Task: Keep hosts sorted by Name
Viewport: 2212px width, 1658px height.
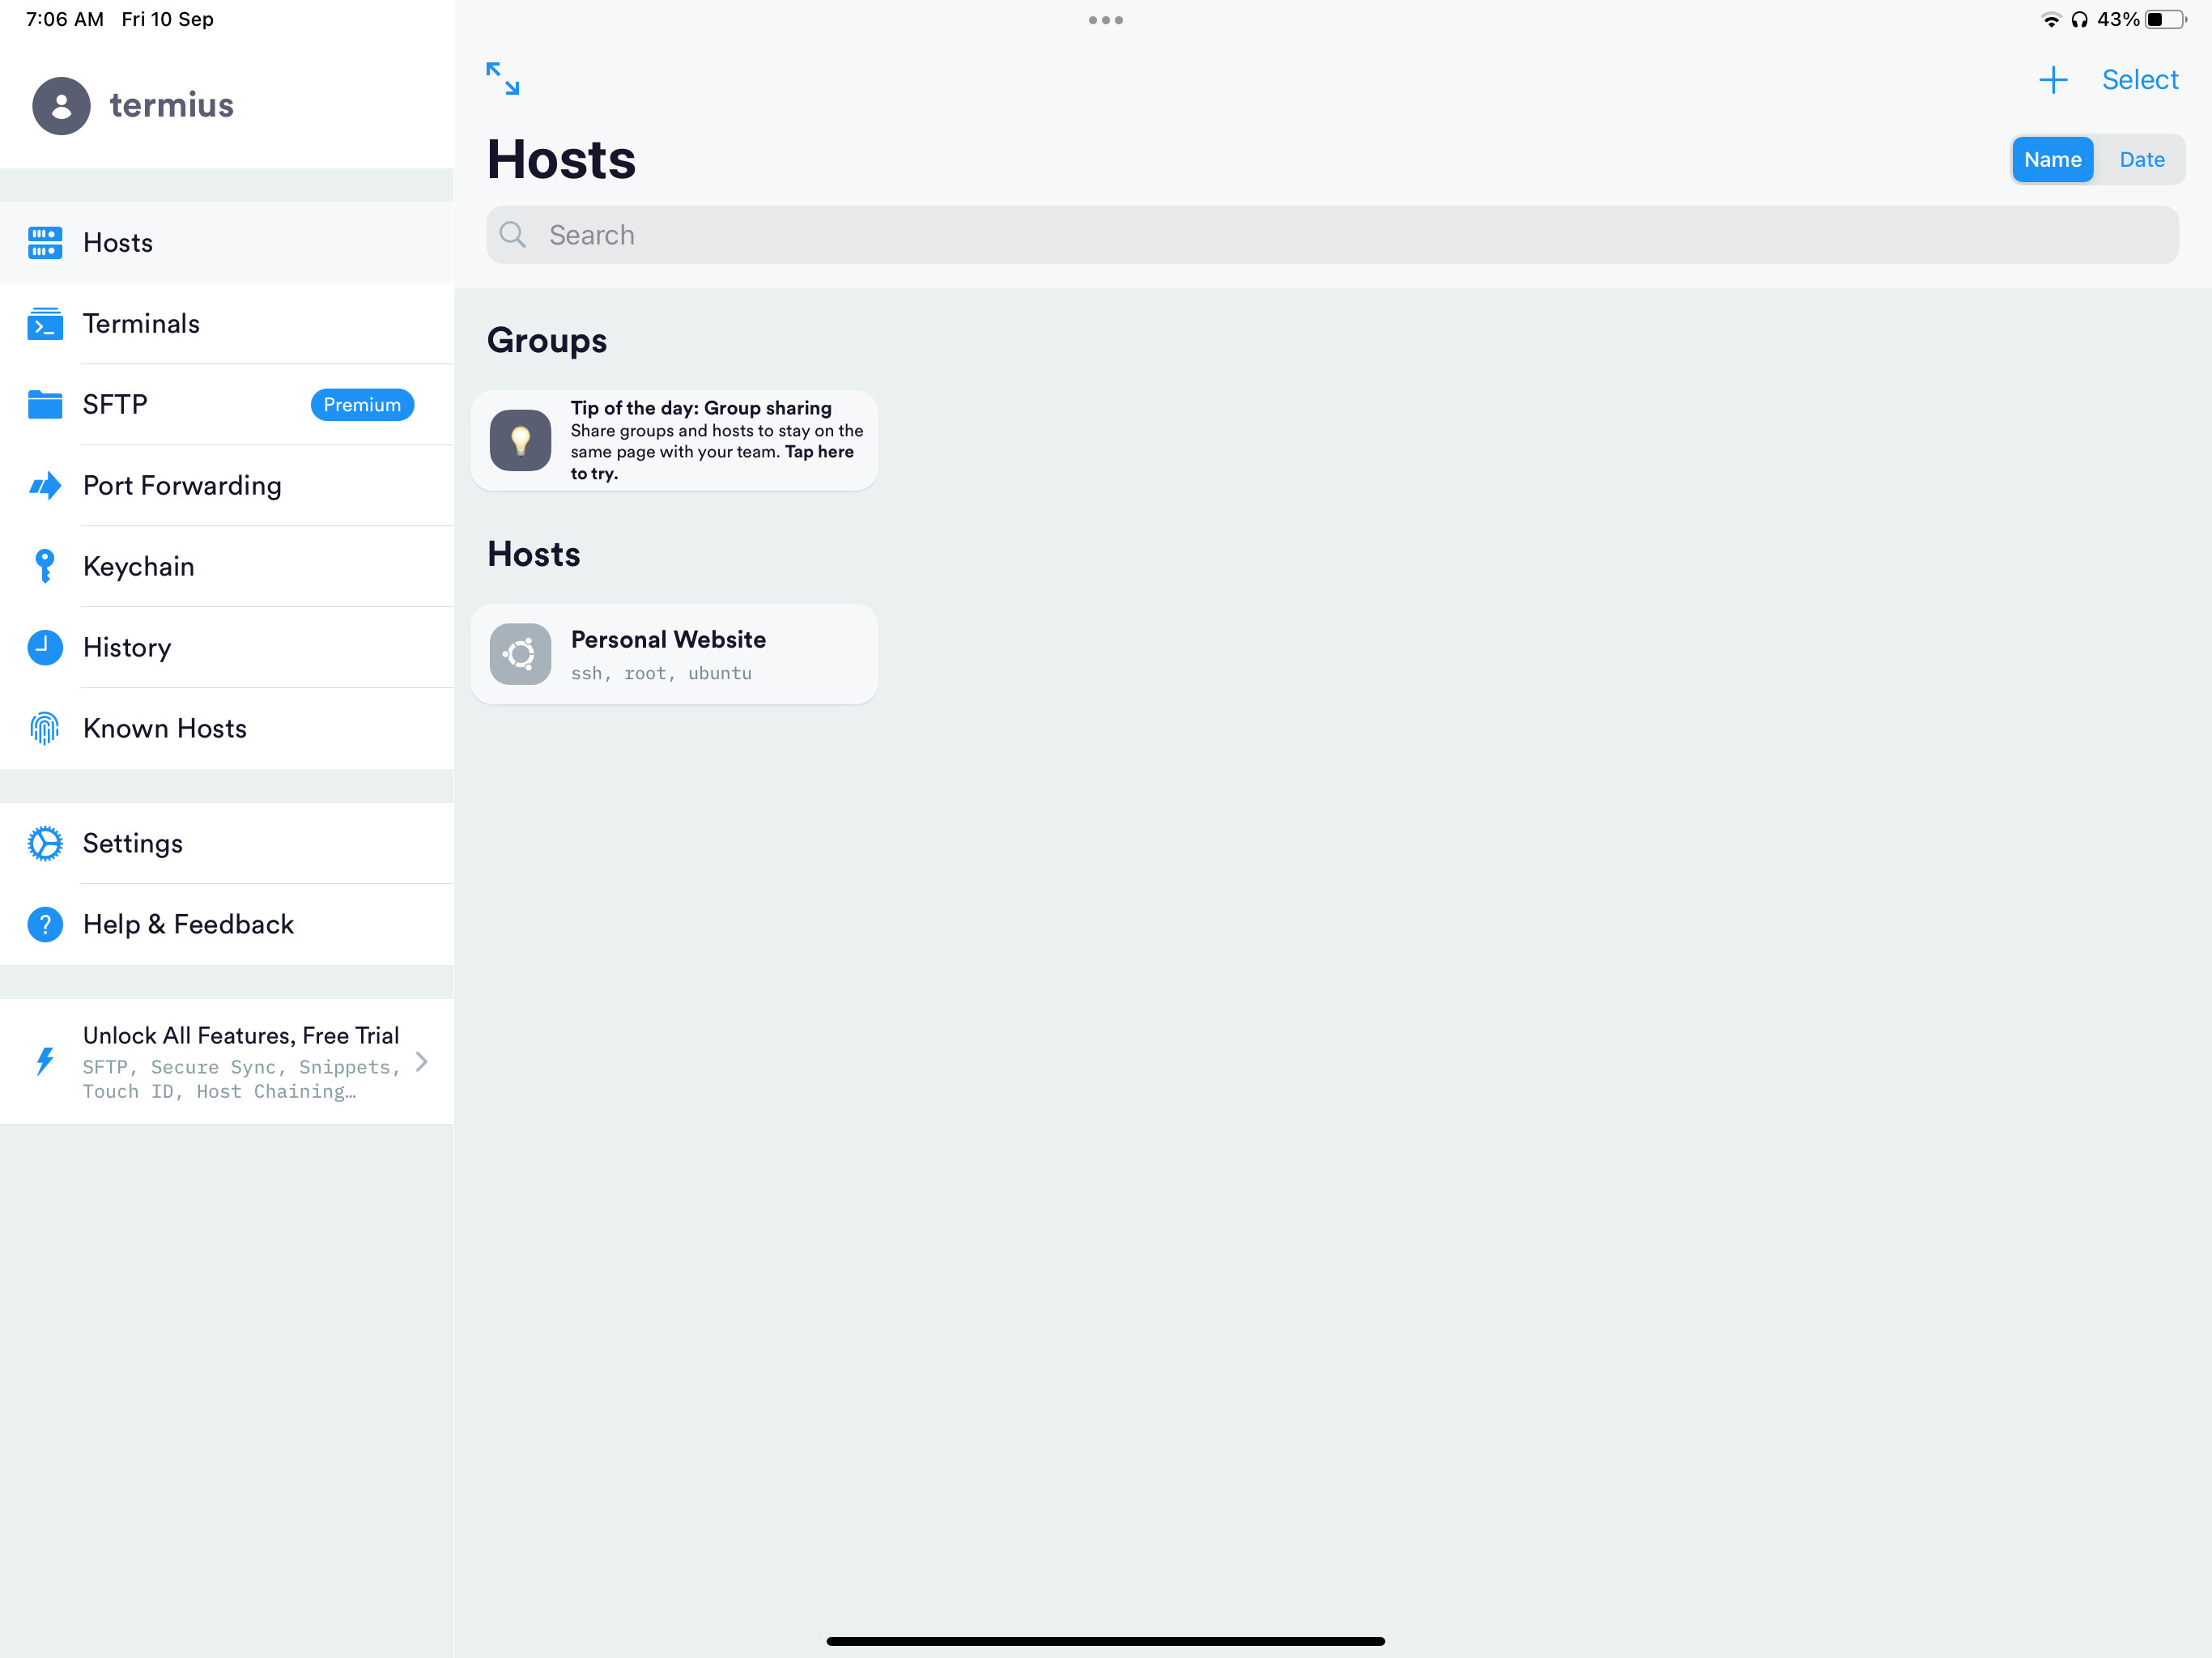Action: pos(2053,159)
